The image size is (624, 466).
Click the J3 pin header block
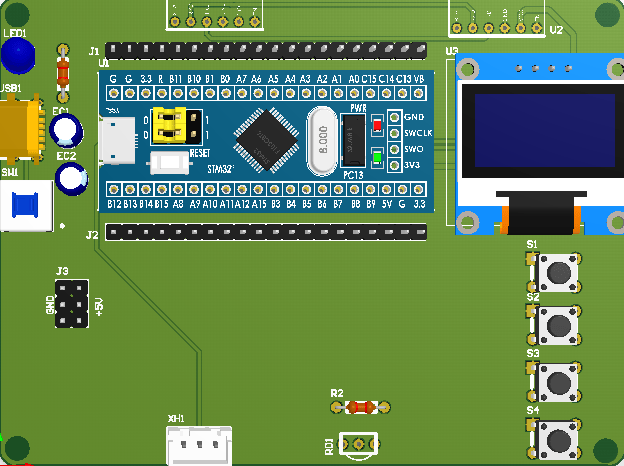coord(71,305)
